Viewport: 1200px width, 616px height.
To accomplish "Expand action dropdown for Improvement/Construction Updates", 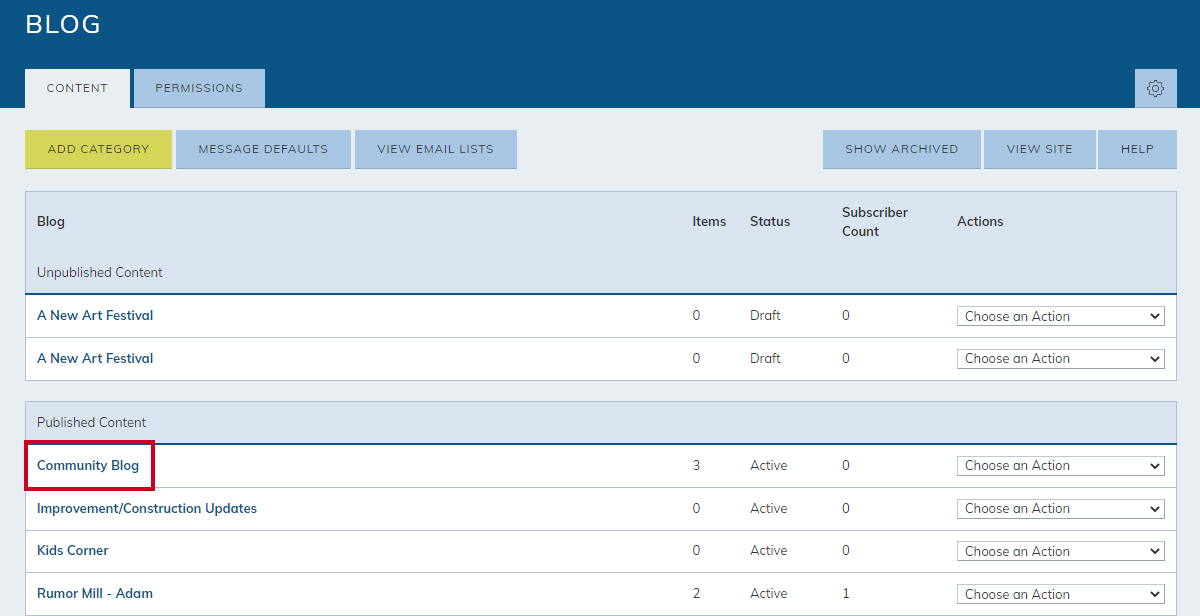I will (x=1061, y=509).
